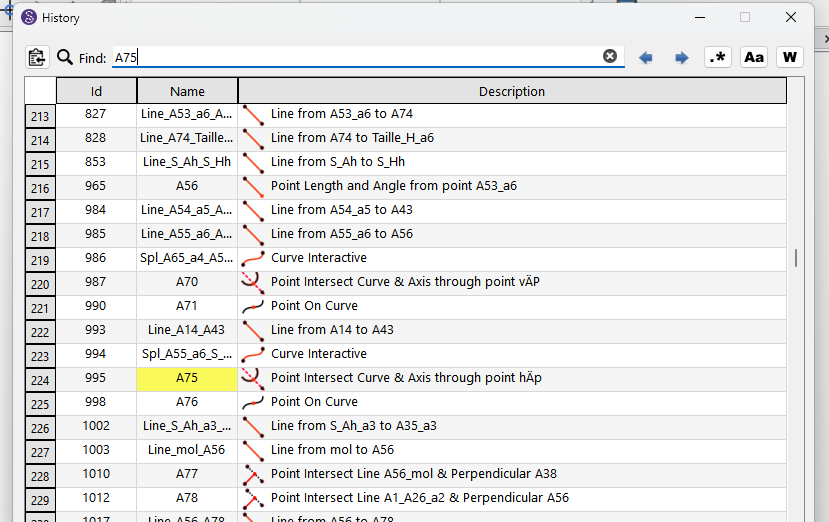Click the Description column header
Image resolution: width=829 pixels, height=522 pixels.
(x=512, y=91)
